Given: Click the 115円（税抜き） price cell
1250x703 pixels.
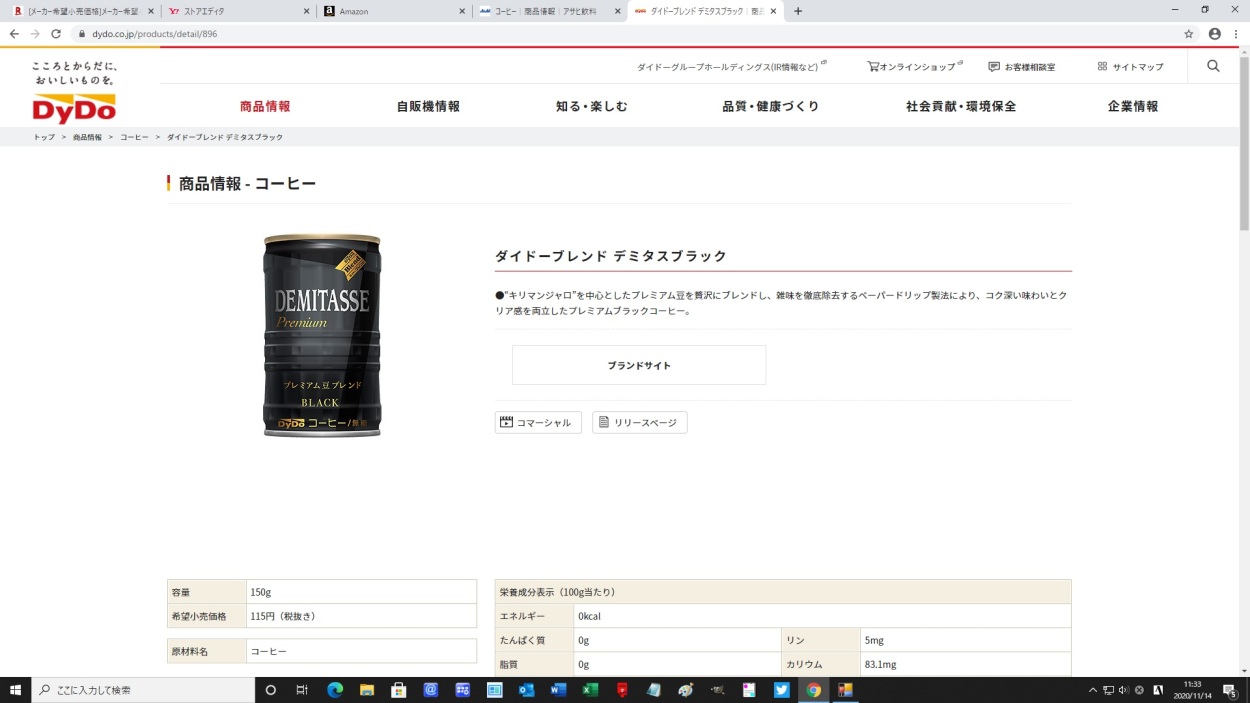Looking at the screenshot, I should [361, 616].
